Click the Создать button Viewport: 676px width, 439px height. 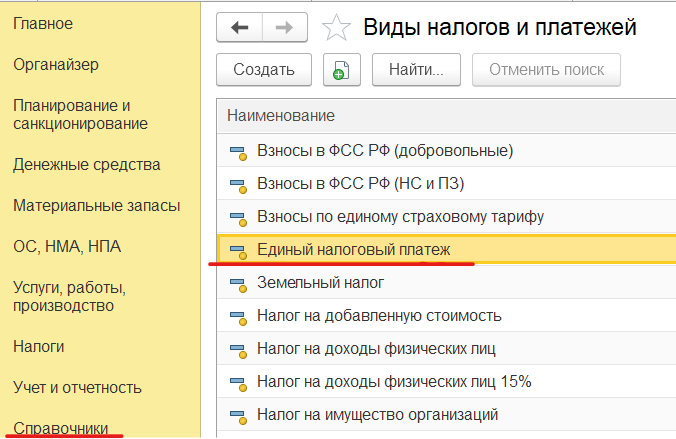pyautogui.click(x=264, y=70)
